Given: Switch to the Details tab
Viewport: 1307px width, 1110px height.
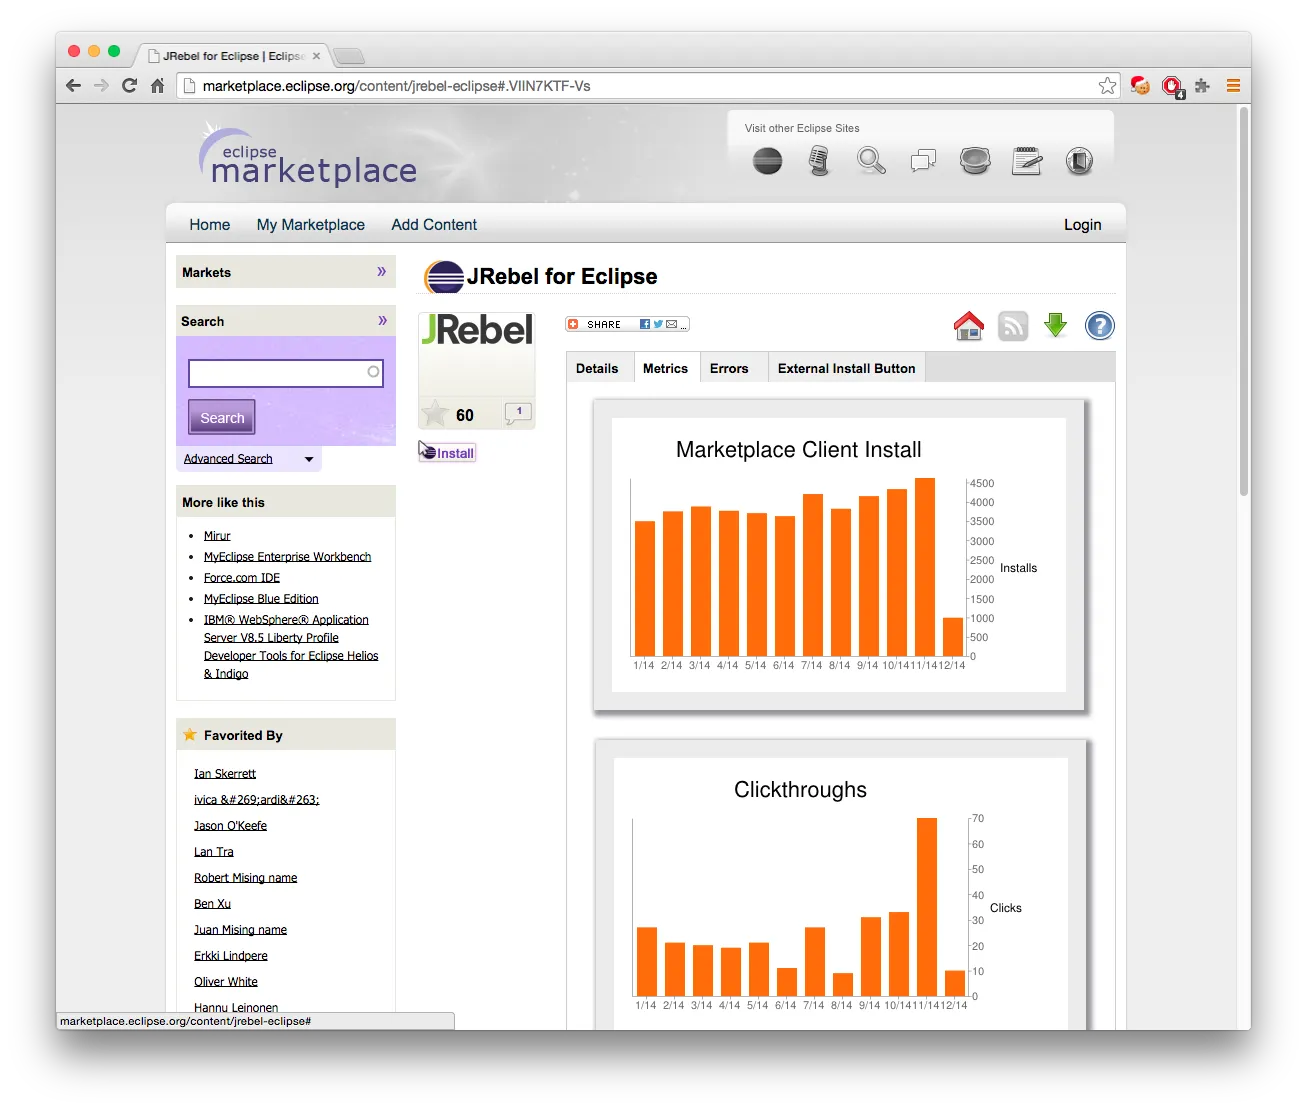Looking at the screenshot, I should [x=597, y=368].
